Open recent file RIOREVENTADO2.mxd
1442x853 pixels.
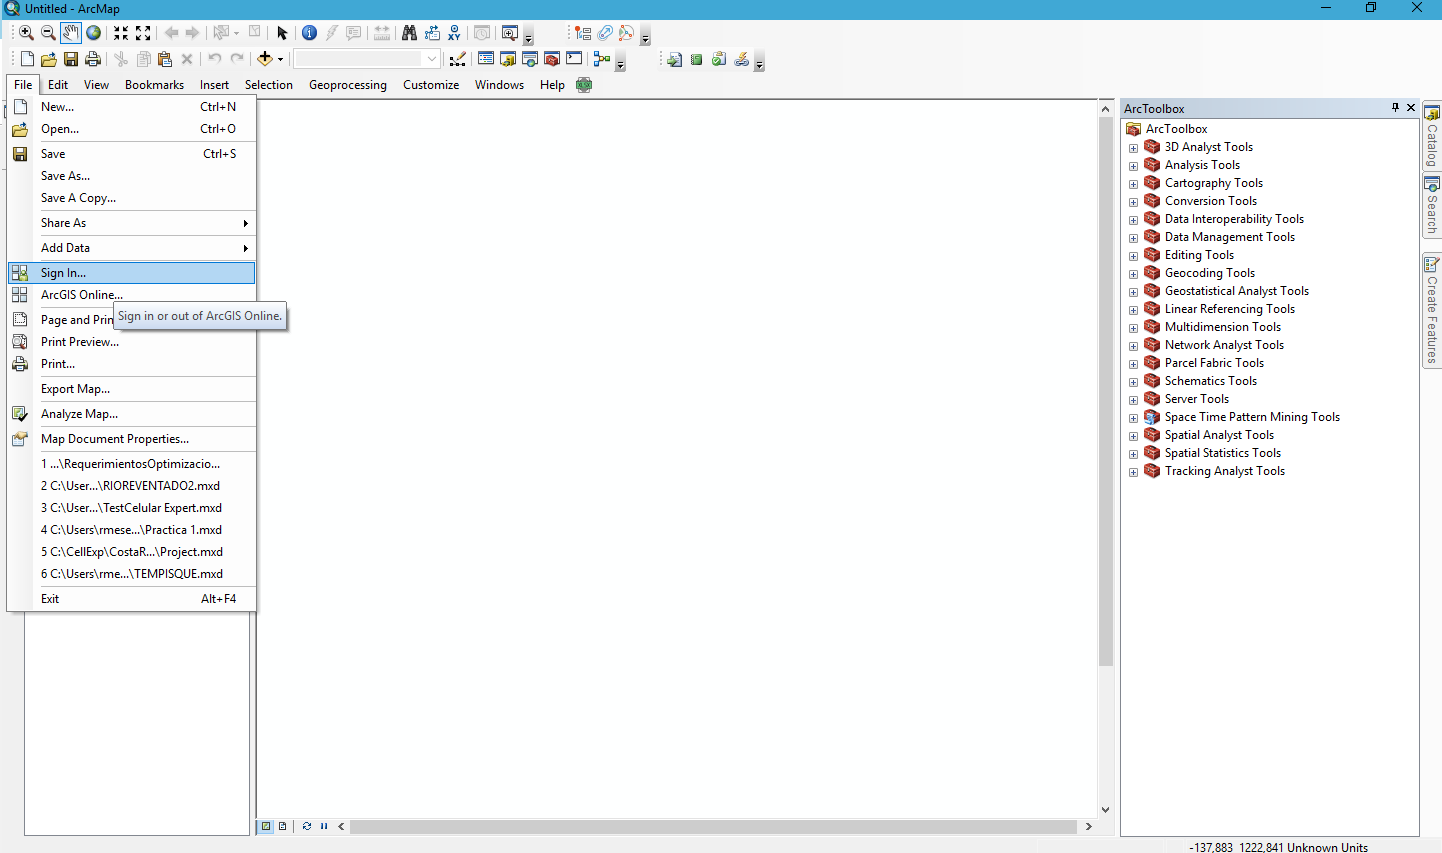point(132,486)
